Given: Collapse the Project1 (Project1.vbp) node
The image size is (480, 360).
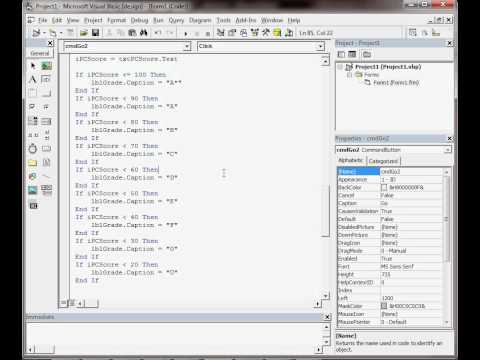Looking at the screenshot, I should [340, 67].
